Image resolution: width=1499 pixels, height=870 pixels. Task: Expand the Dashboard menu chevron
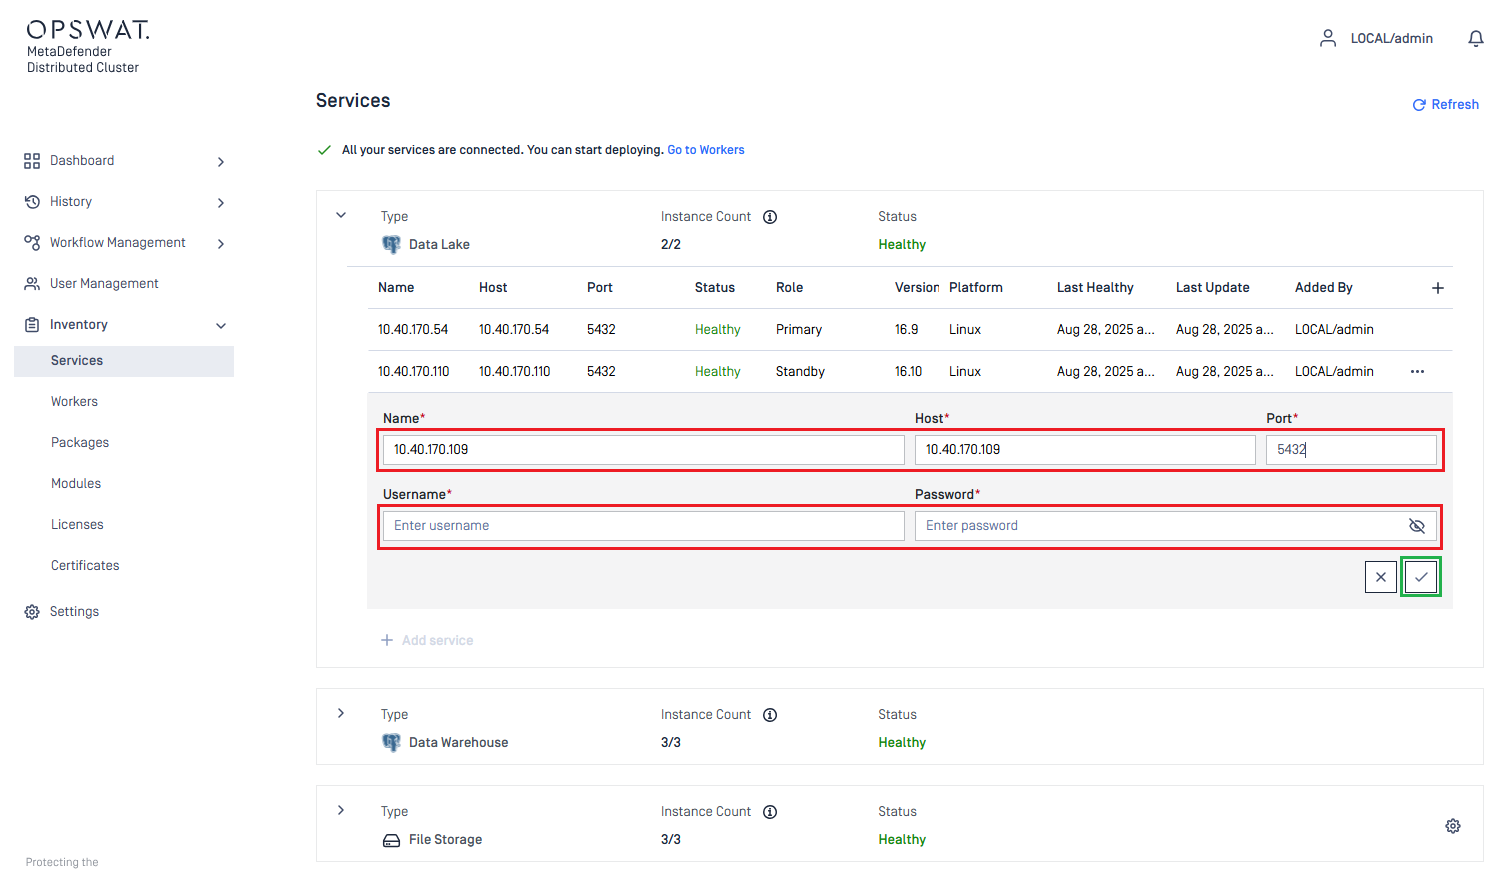coord(221,162)
